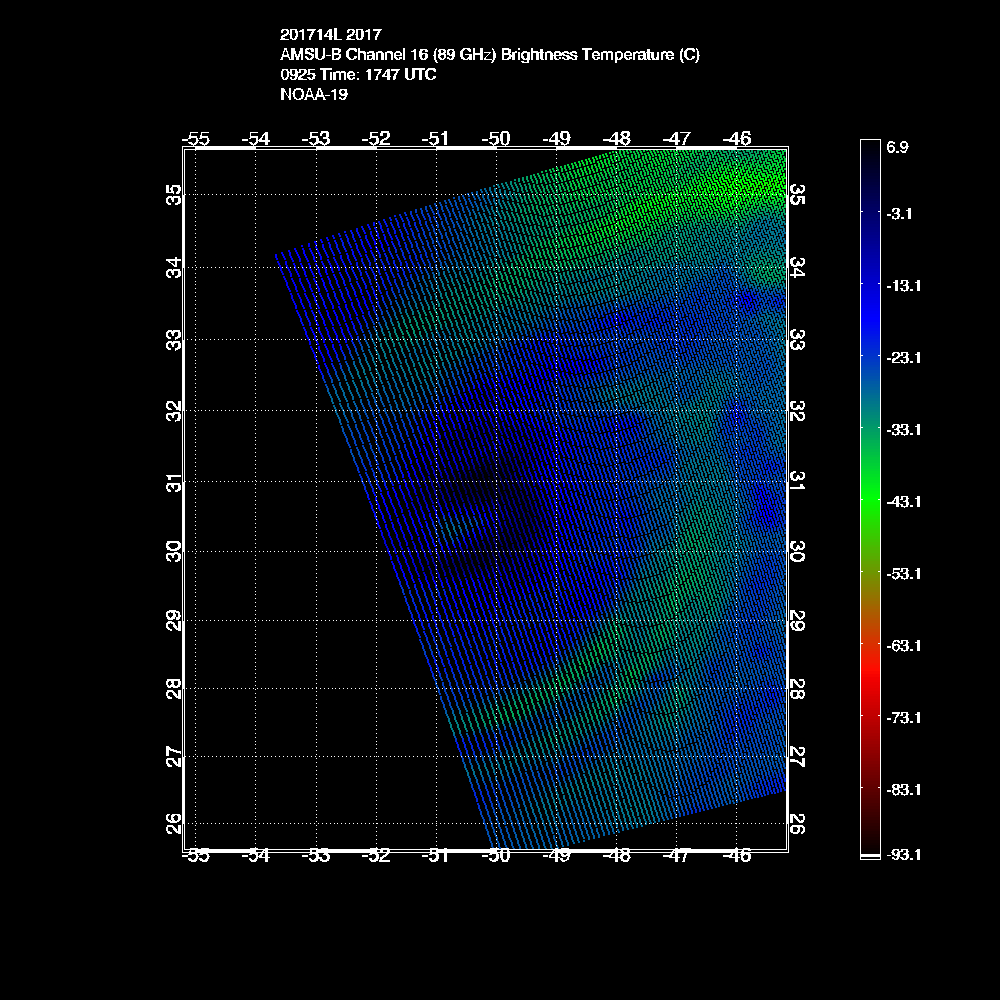Select the -47 longitude label on the top axis

pos(677,138)
